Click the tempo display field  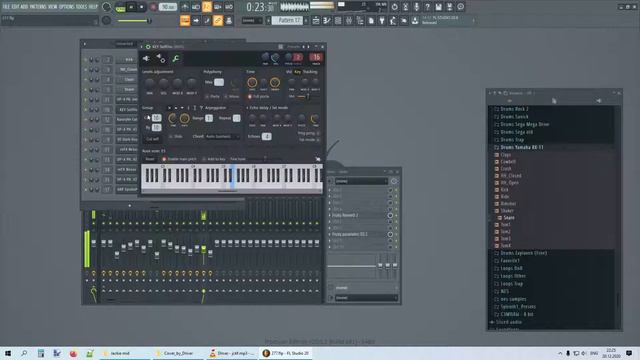pyautogui.click(x=168, y=7)
